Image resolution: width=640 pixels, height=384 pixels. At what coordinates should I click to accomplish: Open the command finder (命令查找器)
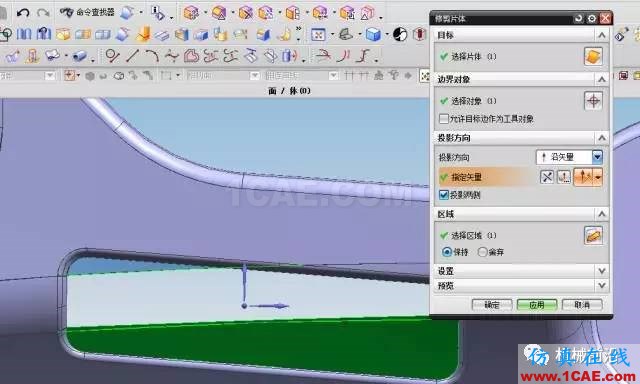[x=87, y=13]
